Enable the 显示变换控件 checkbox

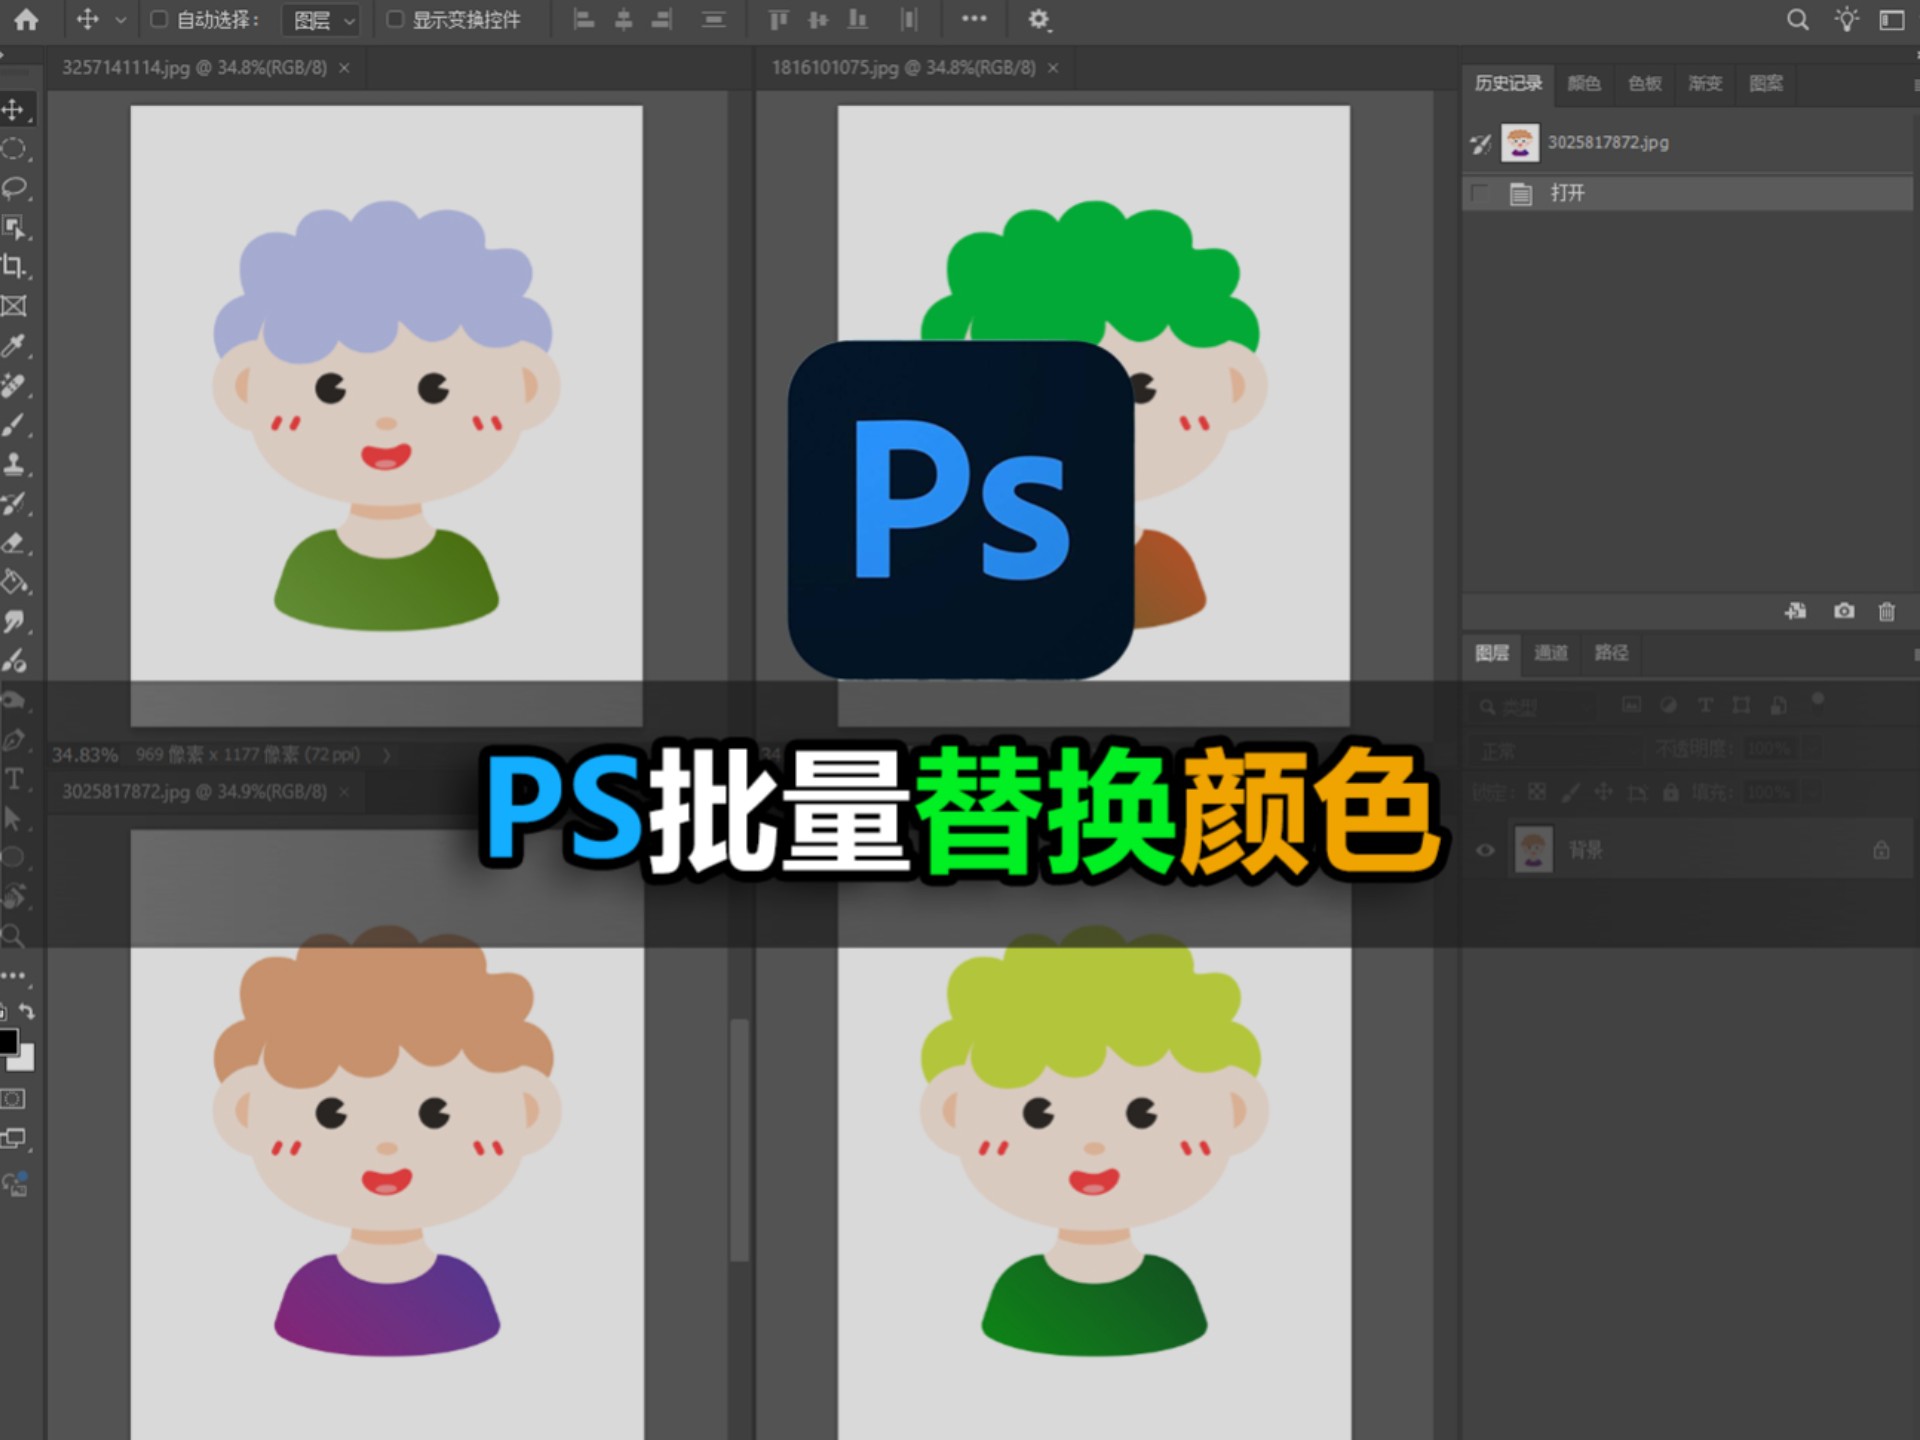pos(395,20)
